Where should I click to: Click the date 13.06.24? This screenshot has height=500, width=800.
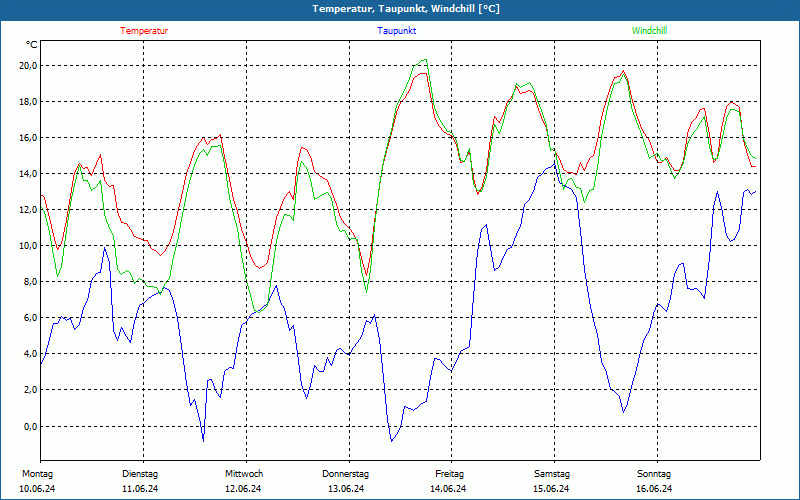[x=346, y=489]
